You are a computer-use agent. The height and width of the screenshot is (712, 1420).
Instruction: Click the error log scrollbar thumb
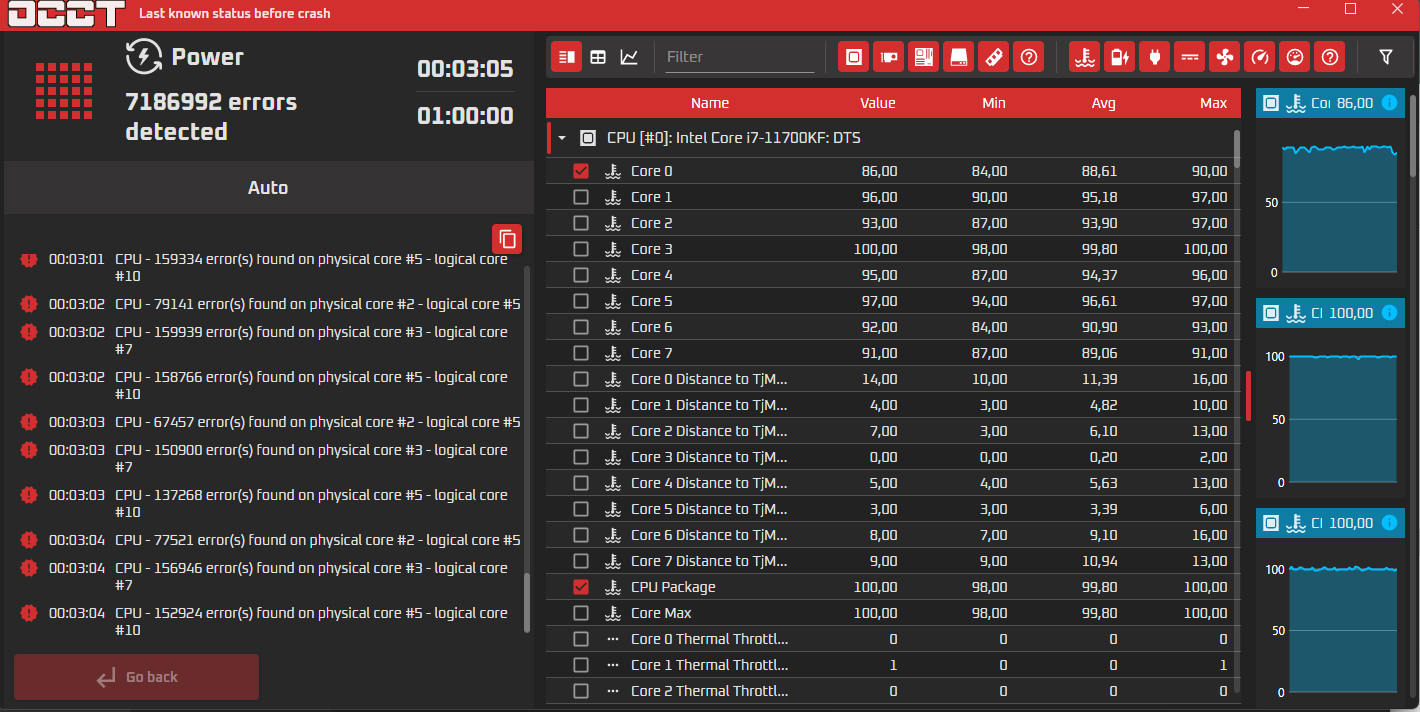tap(528, 601)
